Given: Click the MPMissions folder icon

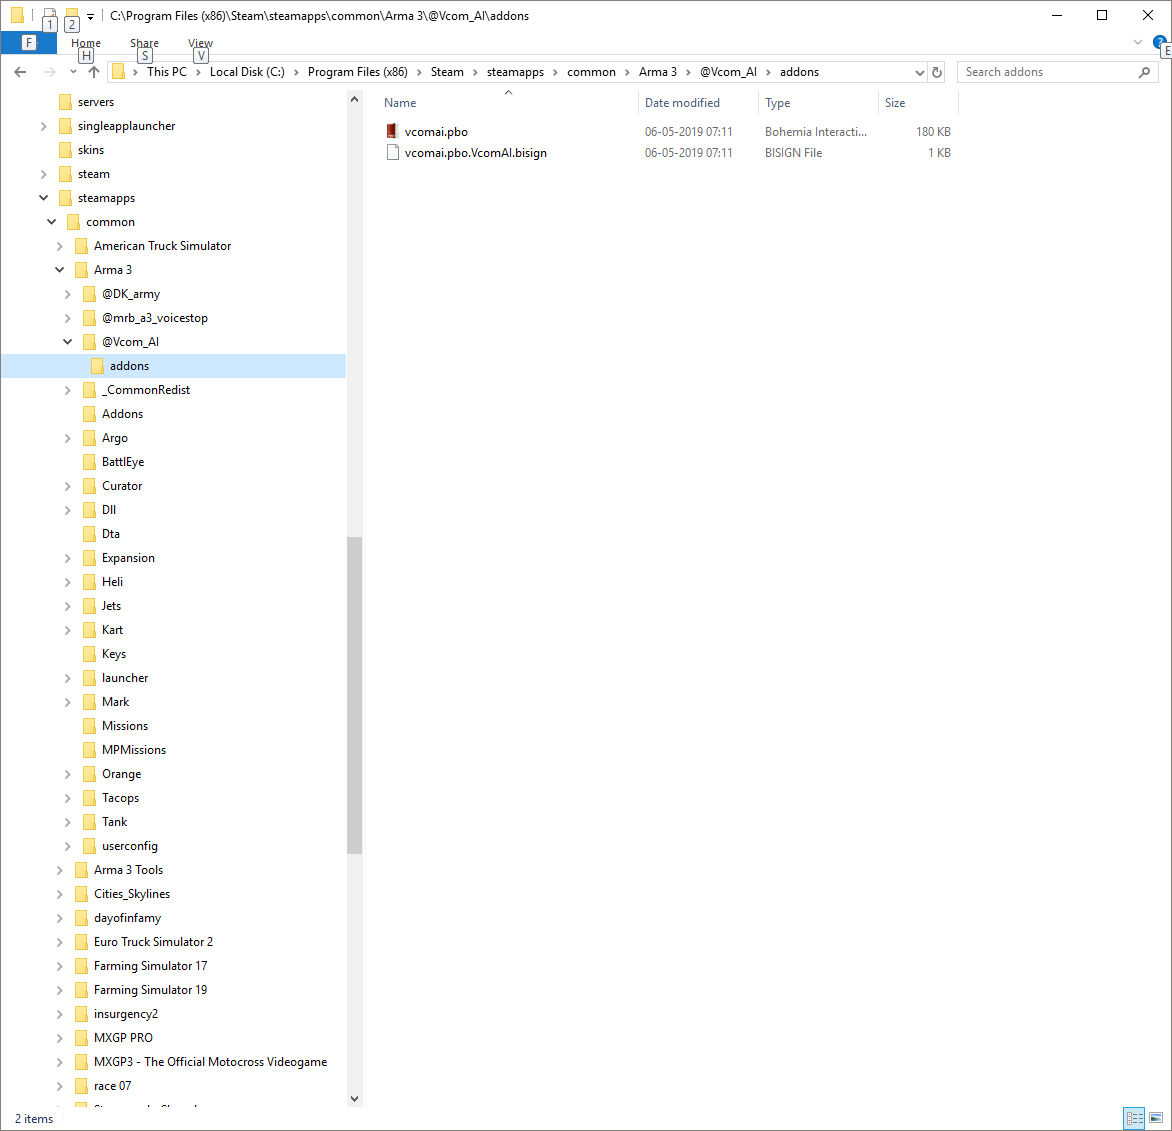Looking at the screenshot, I should [x=89, y=750].
